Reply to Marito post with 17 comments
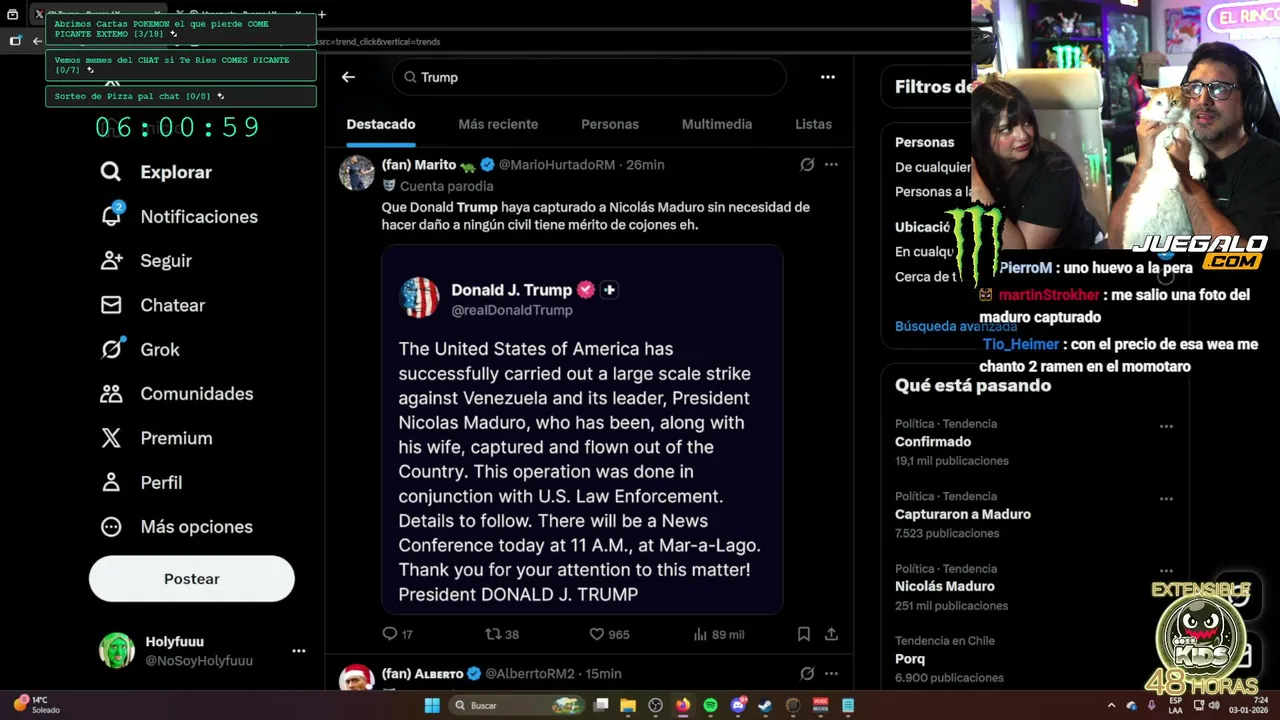Viewport: 1280px width, 720px height. (397, 634)
